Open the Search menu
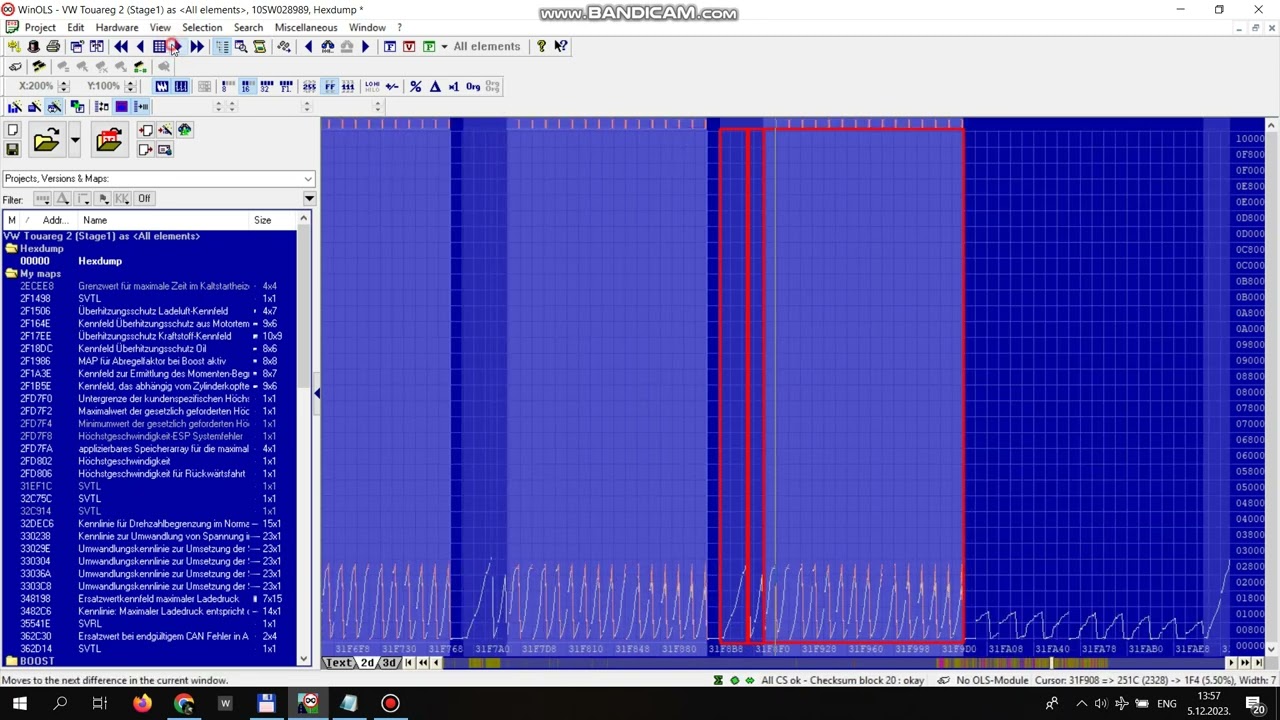Viewport: 1280px width, 720px height. (x=248, y=27)
